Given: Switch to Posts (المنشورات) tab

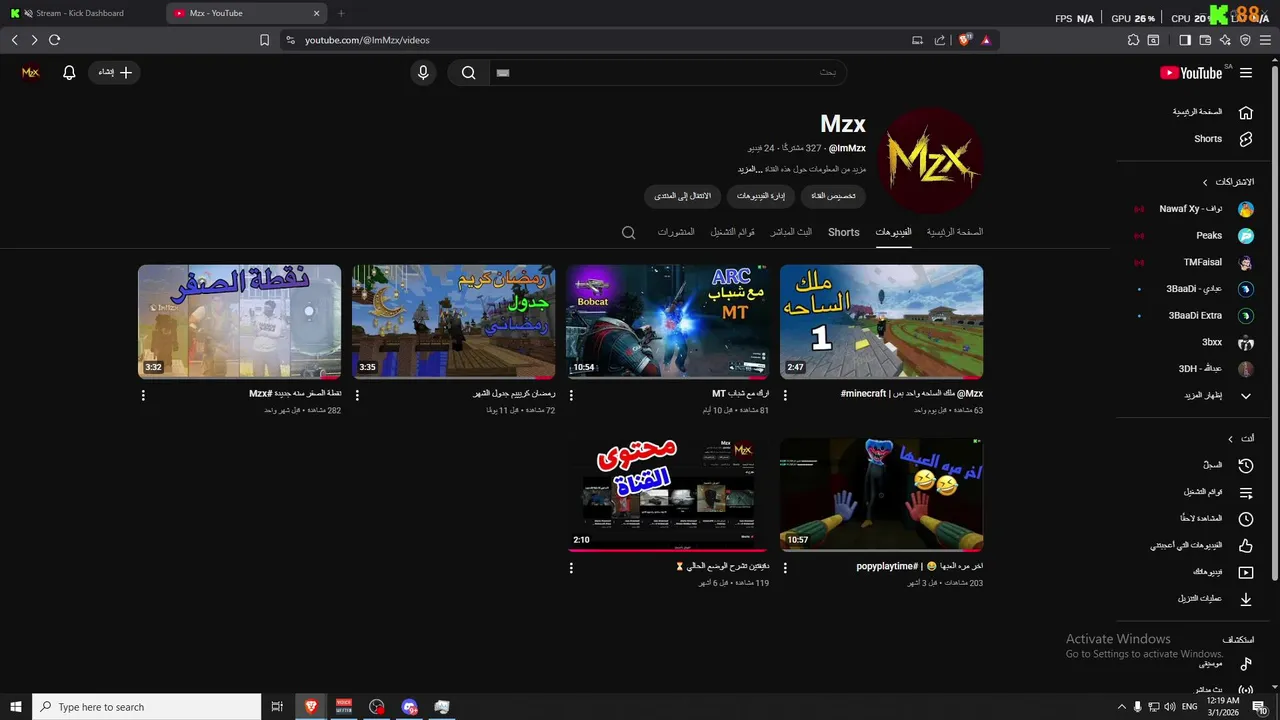Looking at the screenshot, I should [x=676, y=232].
